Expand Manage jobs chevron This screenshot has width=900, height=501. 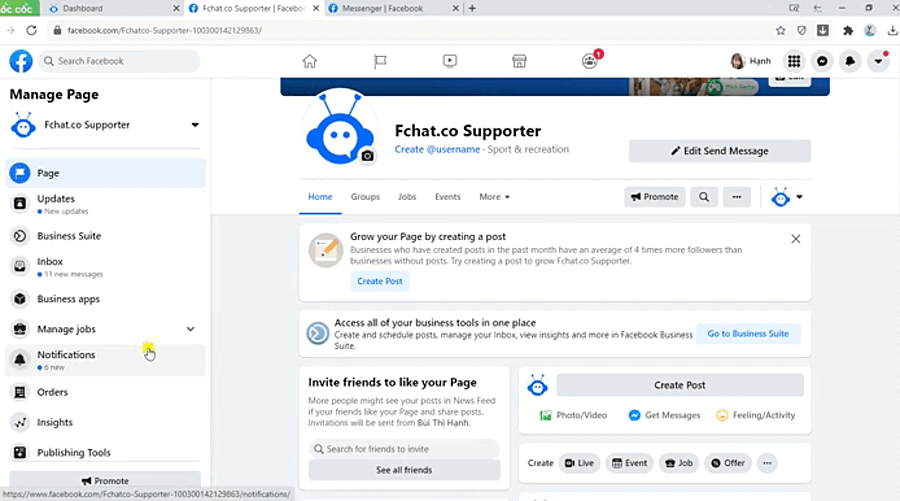[x=191, y=329]
